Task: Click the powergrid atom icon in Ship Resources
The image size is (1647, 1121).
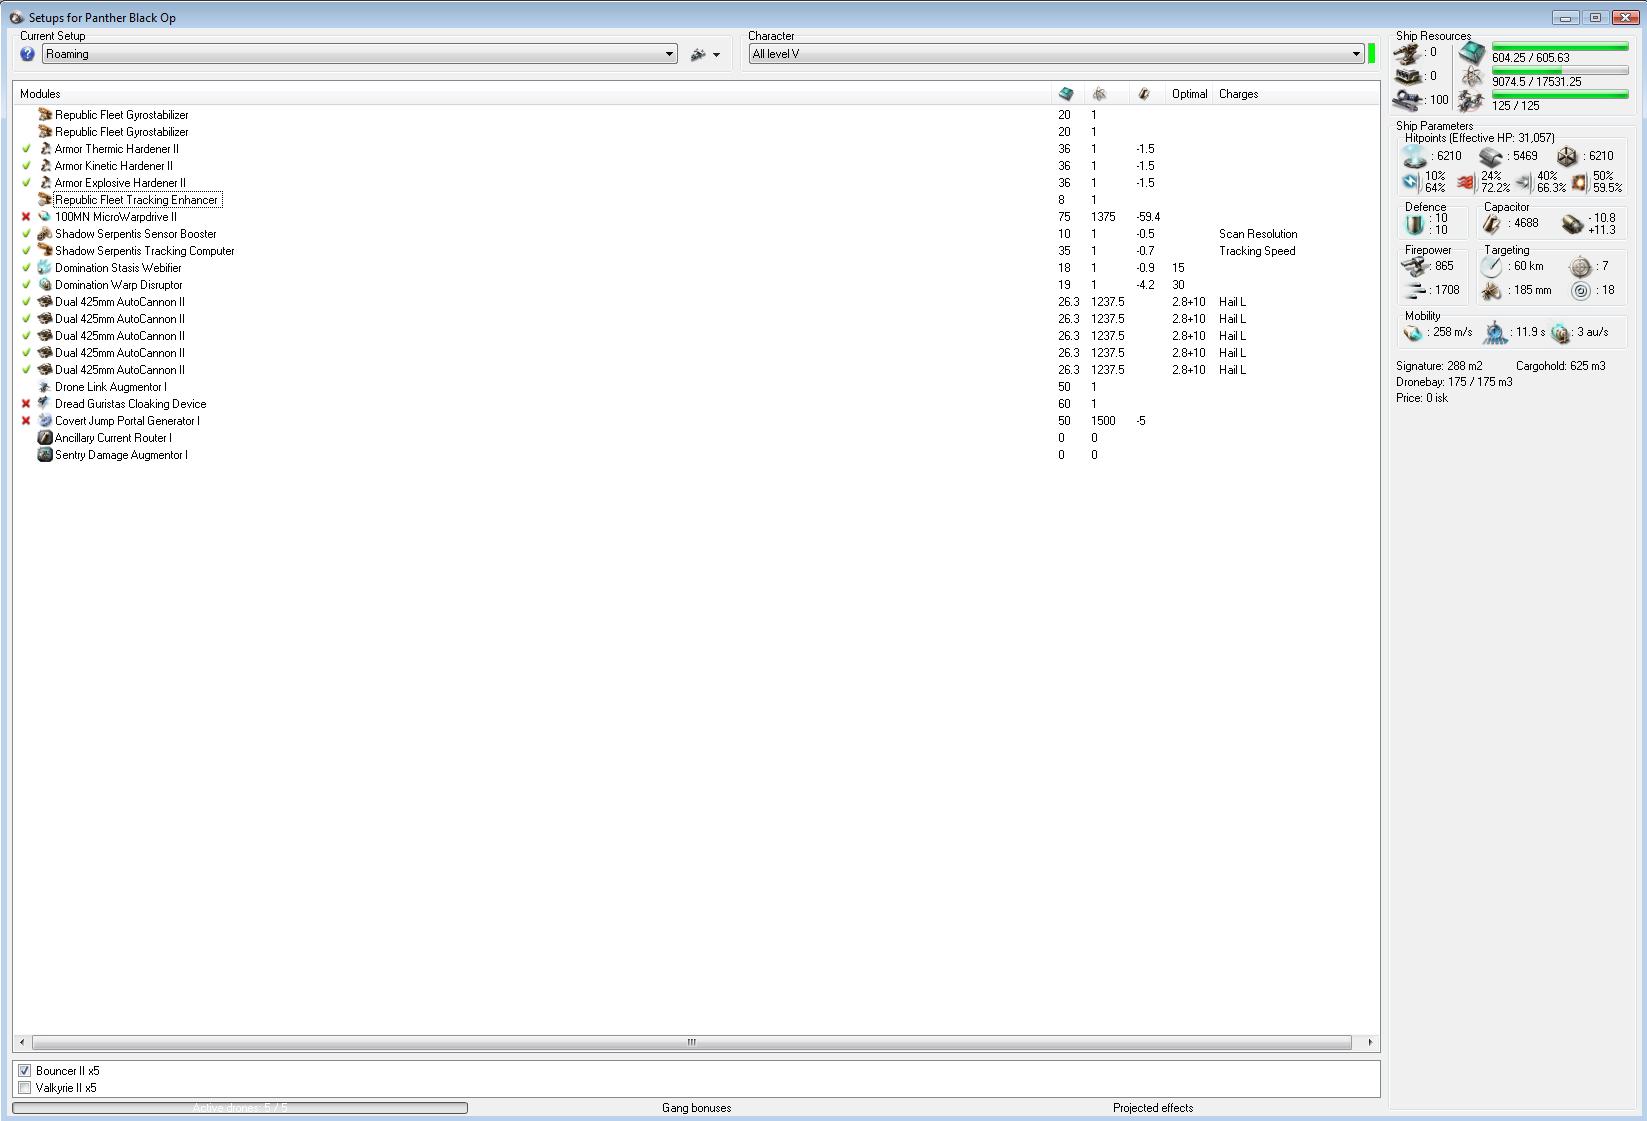Action: coord(1472,77)
